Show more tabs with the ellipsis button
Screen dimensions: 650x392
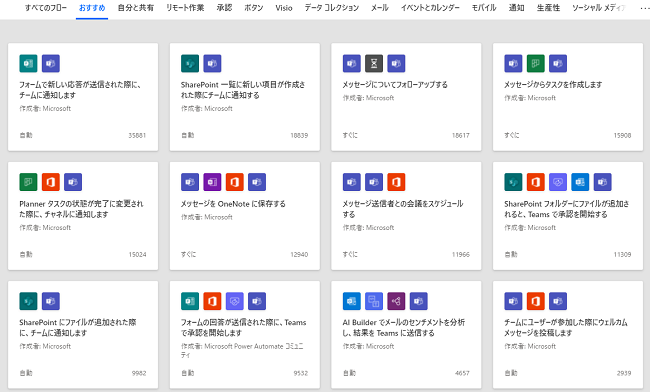point(645,8)
